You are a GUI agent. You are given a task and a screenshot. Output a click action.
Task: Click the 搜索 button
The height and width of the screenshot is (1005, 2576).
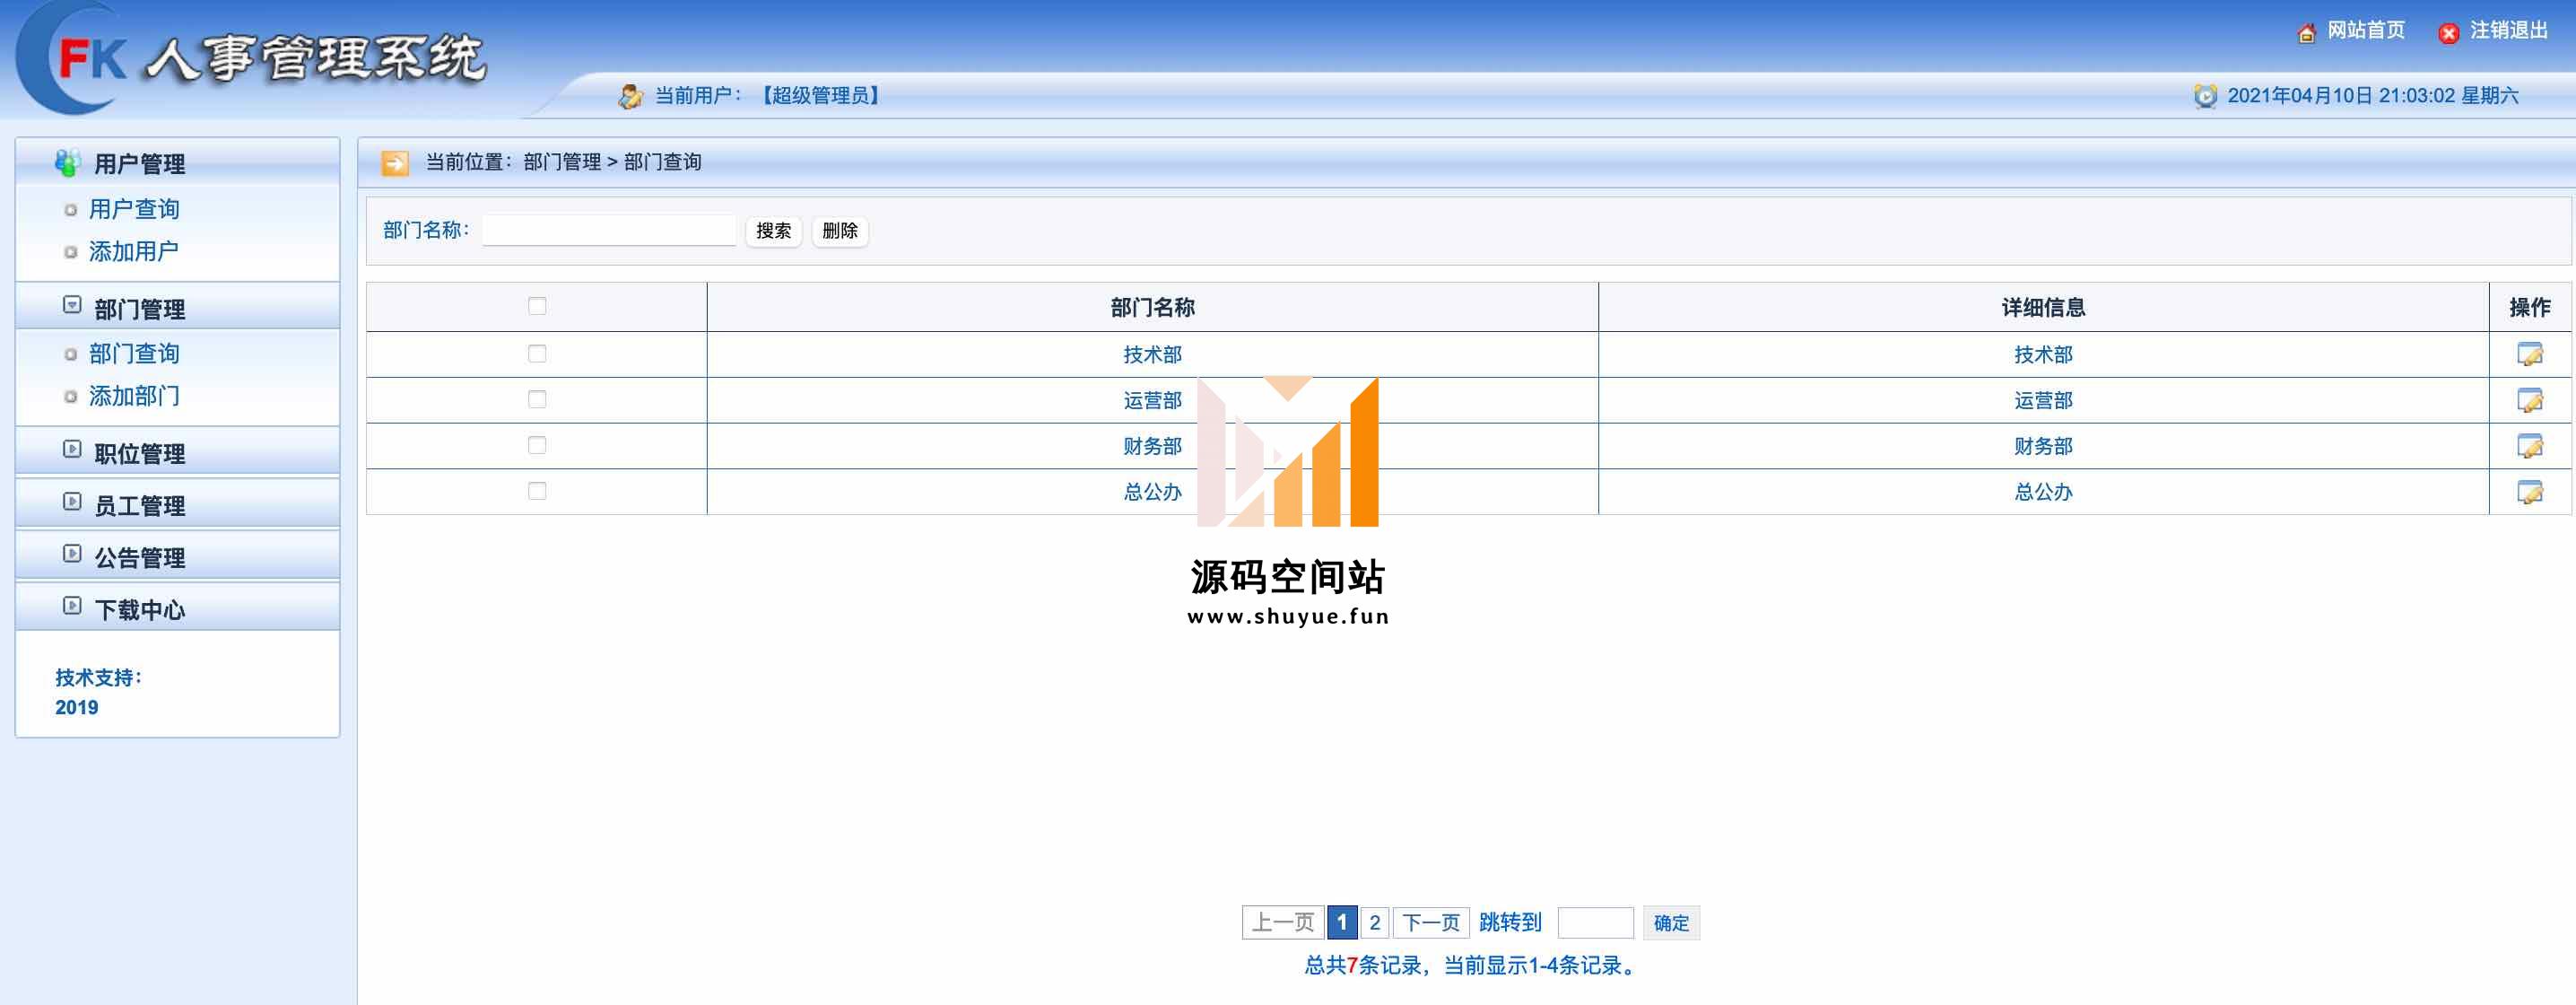(773, 231)
